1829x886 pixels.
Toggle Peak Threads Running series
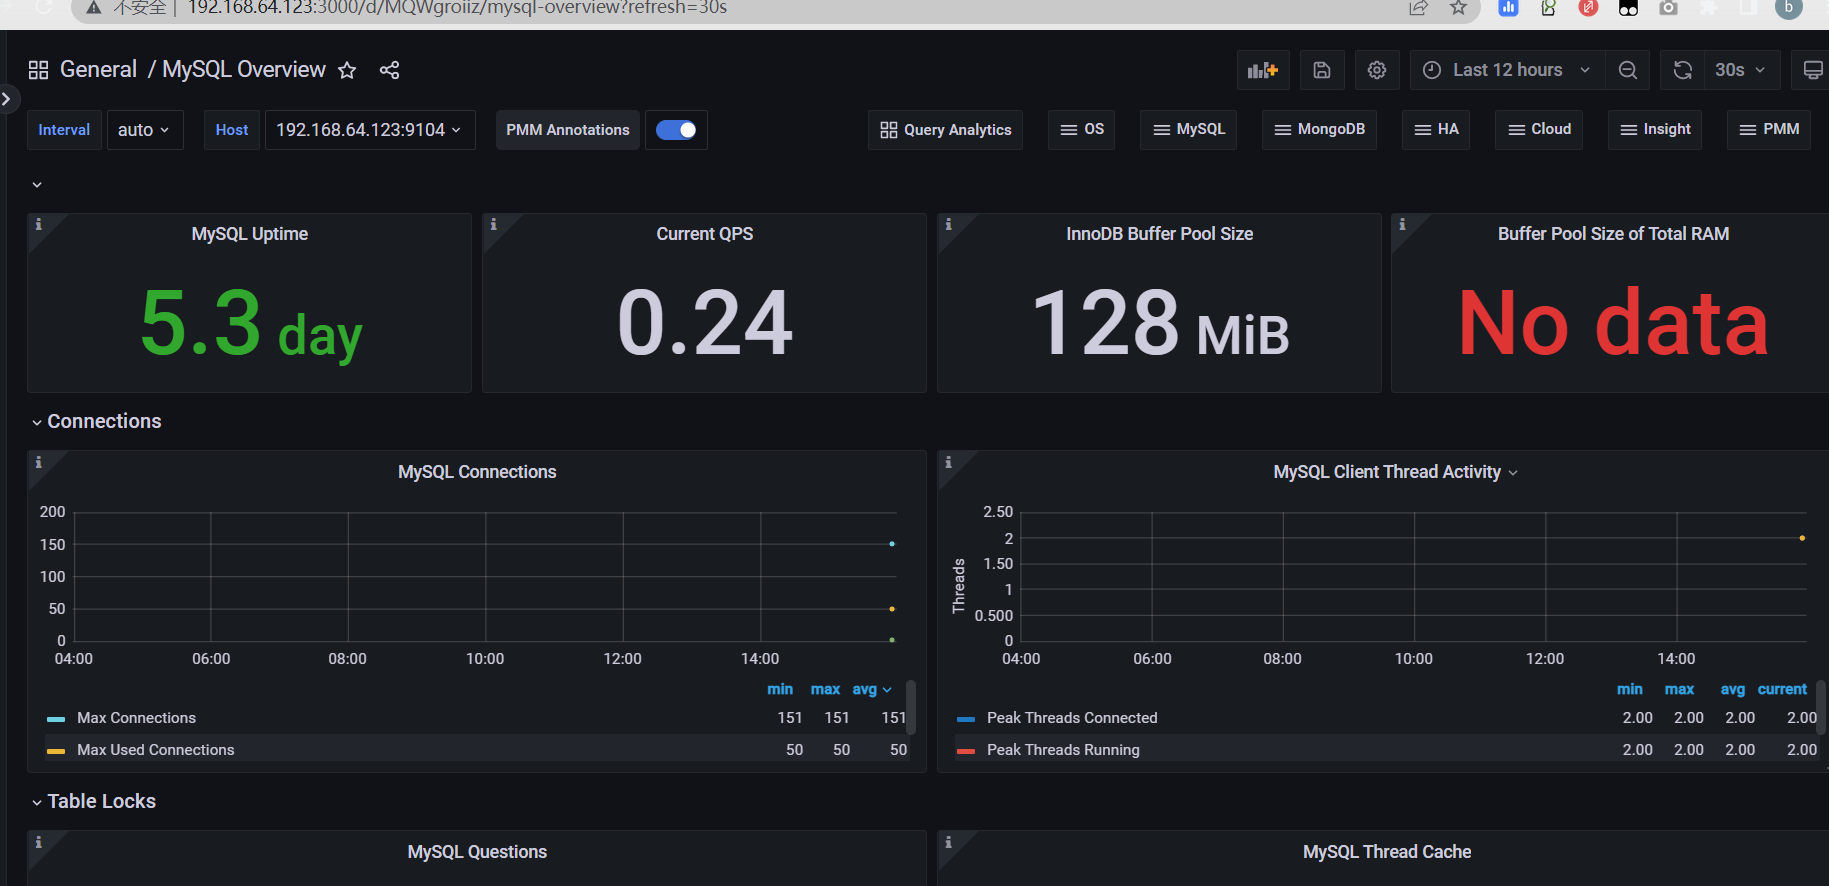(1063, 750)
